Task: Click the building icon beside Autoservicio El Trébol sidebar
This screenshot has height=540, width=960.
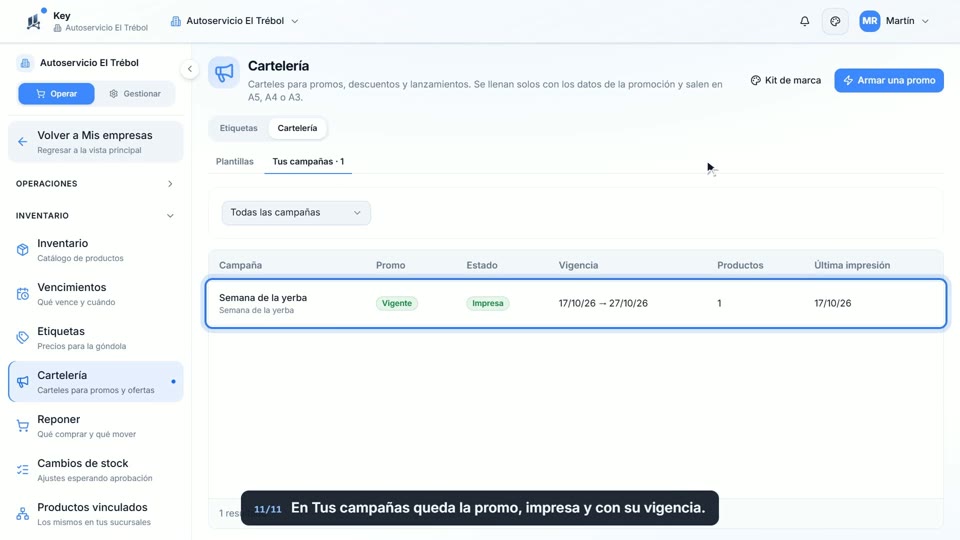Action: tap(24, 62)
